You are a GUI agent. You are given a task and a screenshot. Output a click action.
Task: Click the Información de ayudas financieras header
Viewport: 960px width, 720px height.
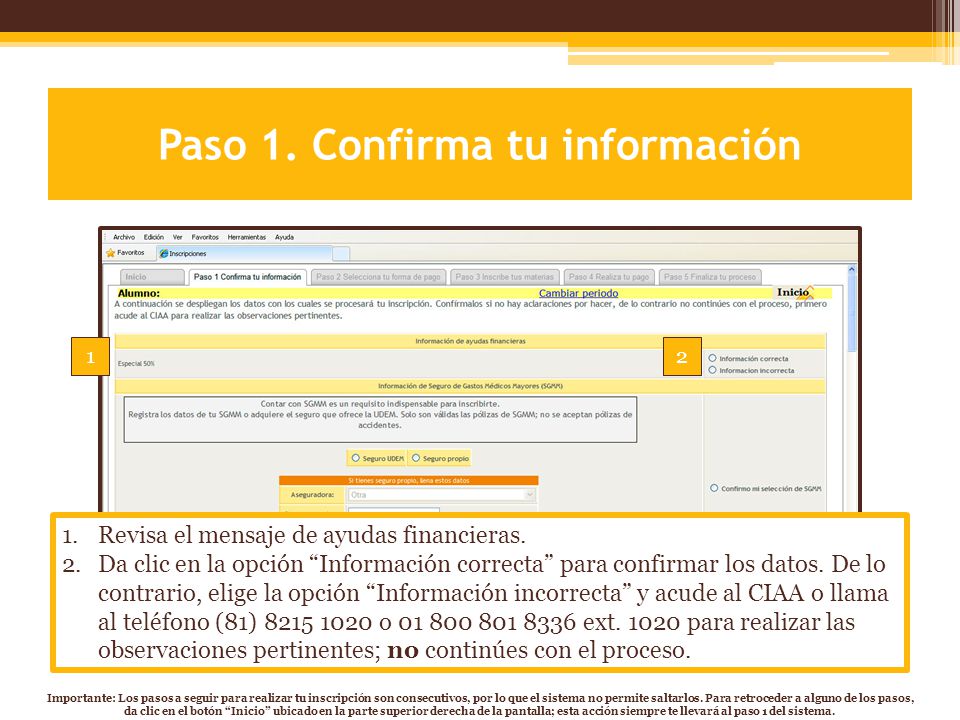point(470,341)
